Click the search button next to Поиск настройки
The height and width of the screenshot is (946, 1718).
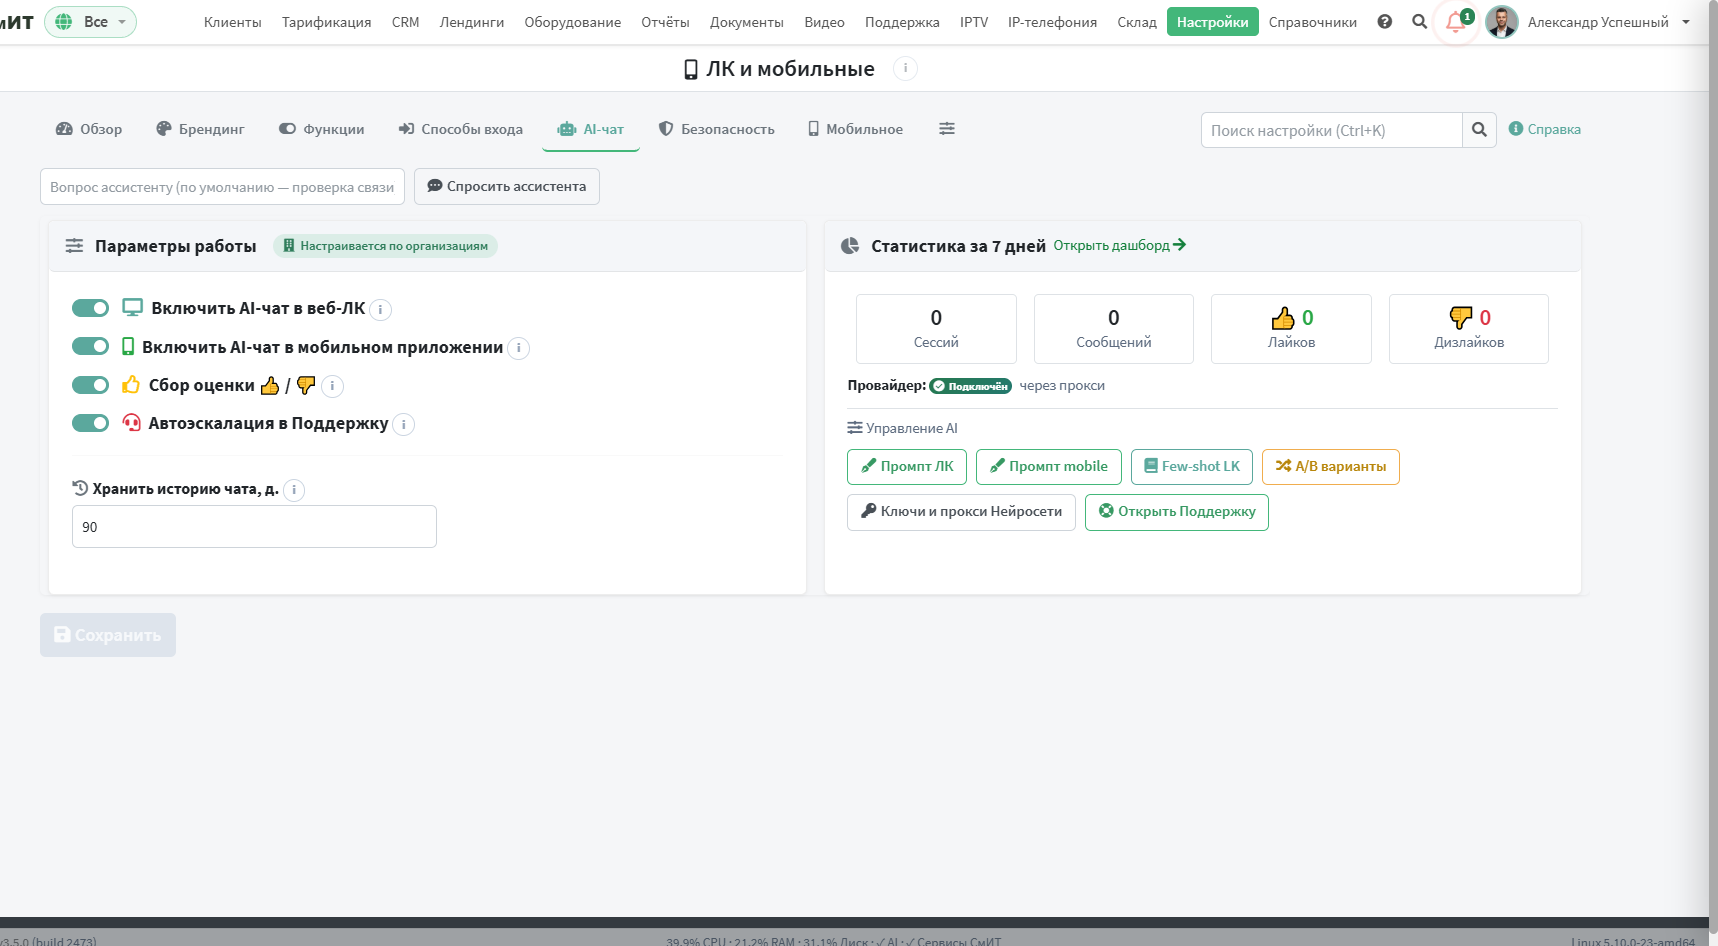pos(1479,130)
